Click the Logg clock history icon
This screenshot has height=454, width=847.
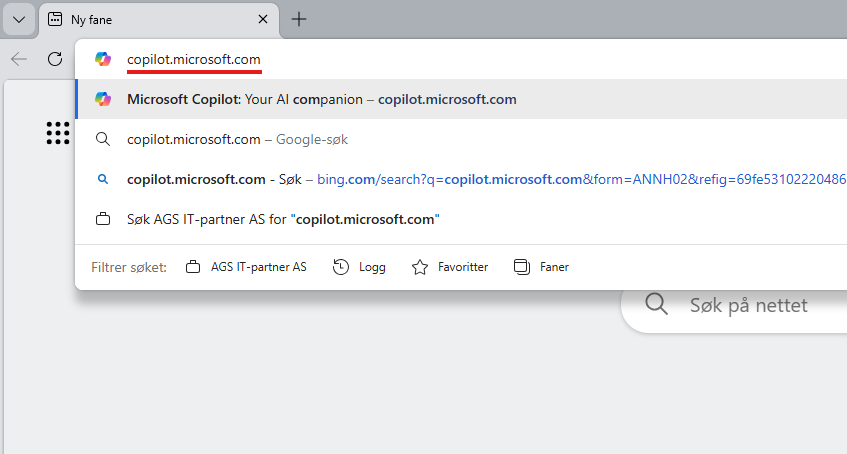[x=341, y=267]
